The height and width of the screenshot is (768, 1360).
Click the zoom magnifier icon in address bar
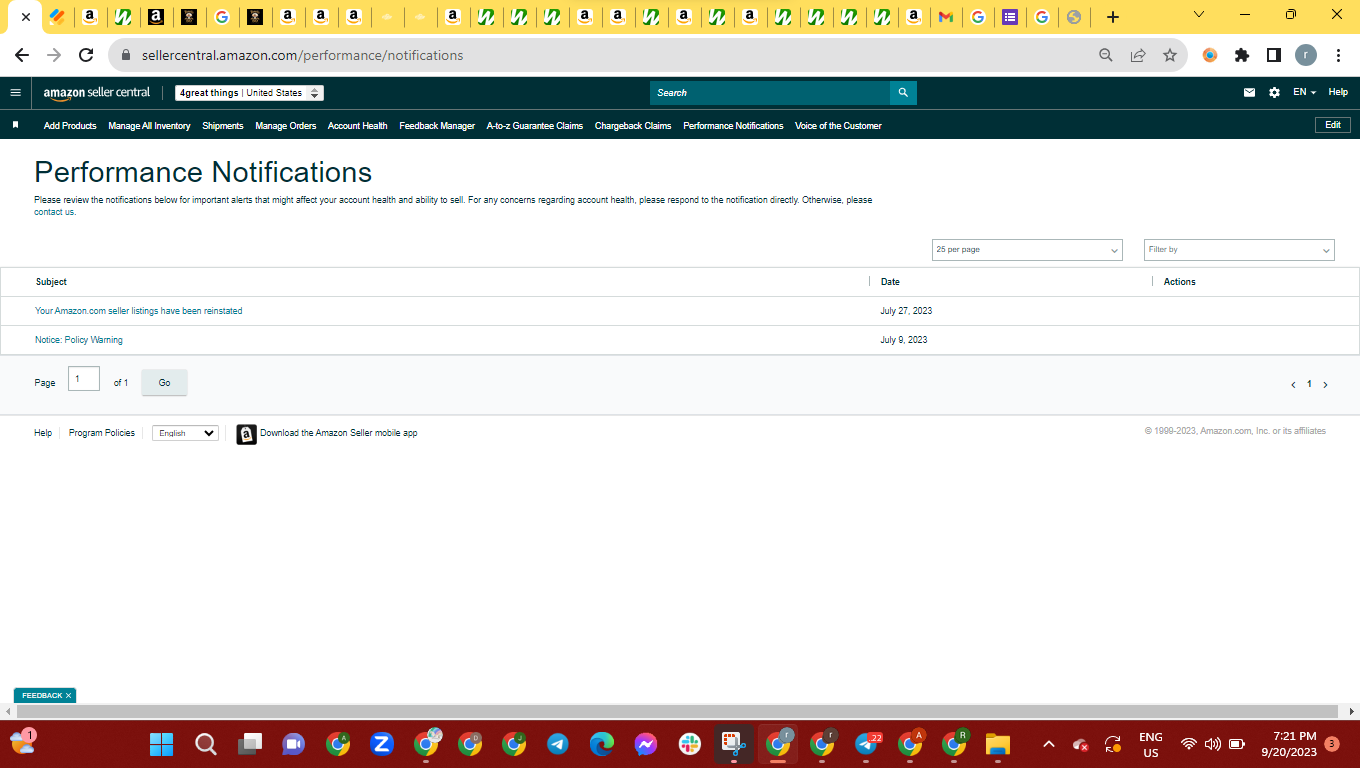pyautogui.click(x=1106, y=55)
